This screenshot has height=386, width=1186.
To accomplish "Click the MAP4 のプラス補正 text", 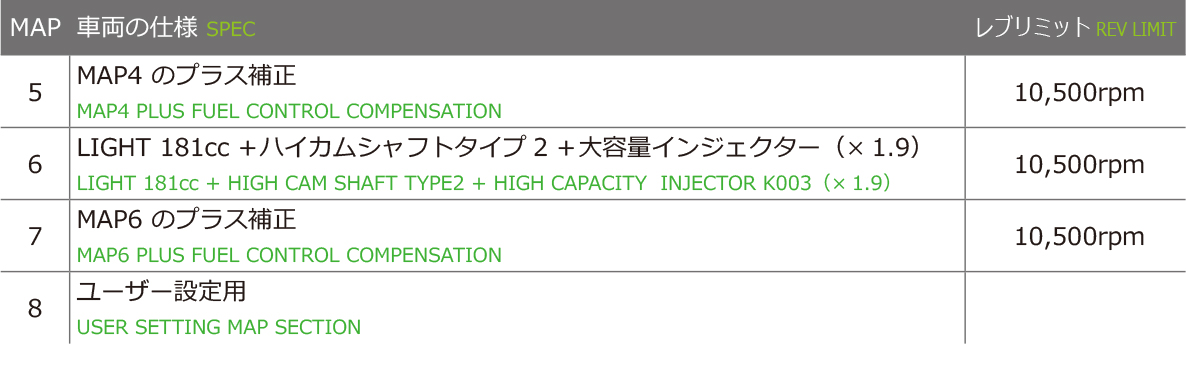I will pyautogui.click(x=186, y=76).
